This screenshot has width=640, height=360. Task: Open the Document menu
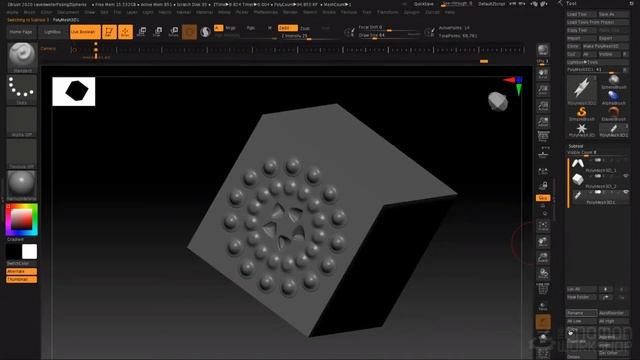[68, 12]
